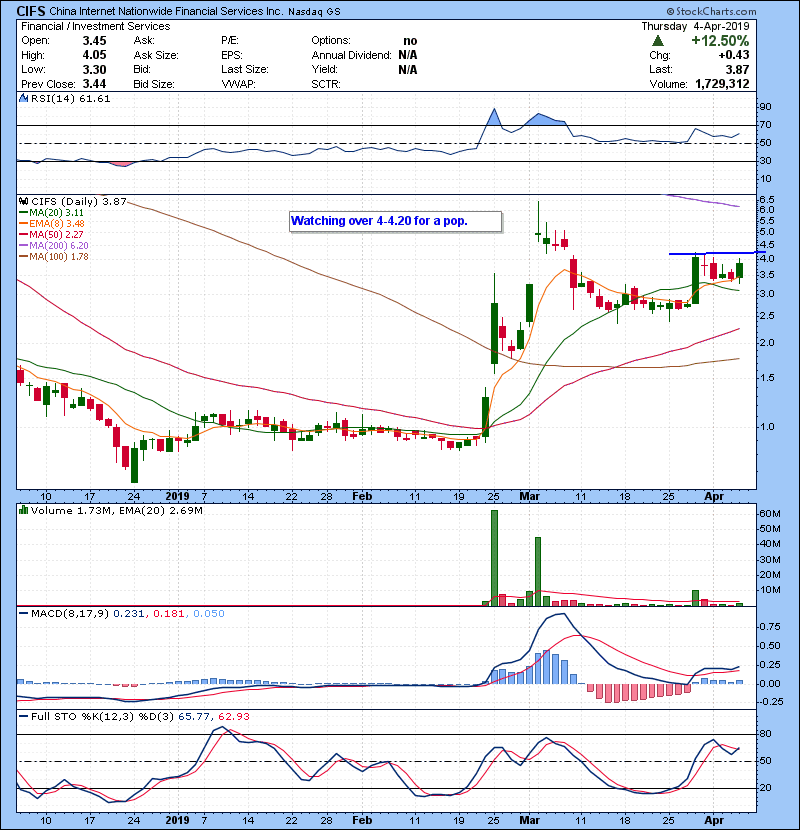Click the Financial / Investment Services sector label
Screen dimensions: 800x830
tap(95, 26)
